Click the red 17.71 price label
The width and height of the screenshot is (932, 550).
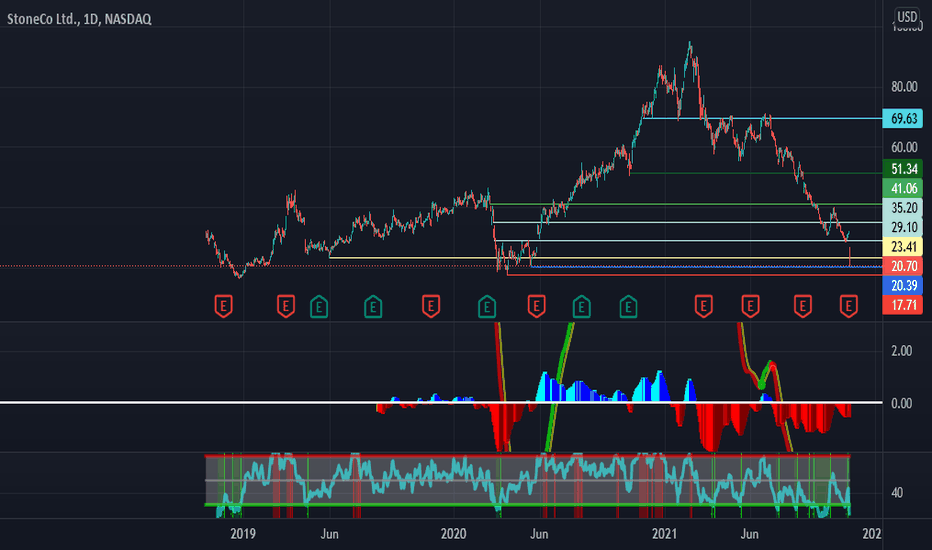(903, 305)
